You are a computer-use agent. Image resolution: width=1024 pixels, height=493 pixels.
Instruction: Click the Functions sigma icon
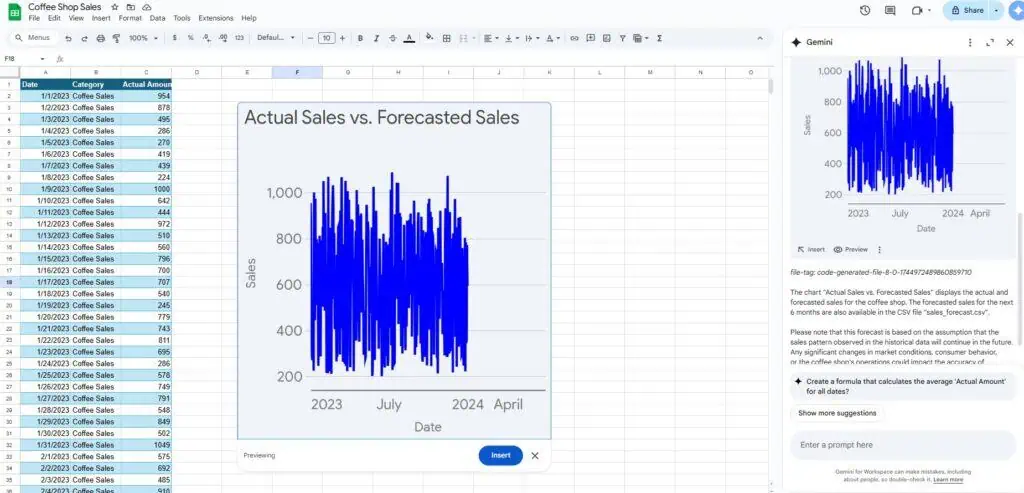(x=659, y=38)
